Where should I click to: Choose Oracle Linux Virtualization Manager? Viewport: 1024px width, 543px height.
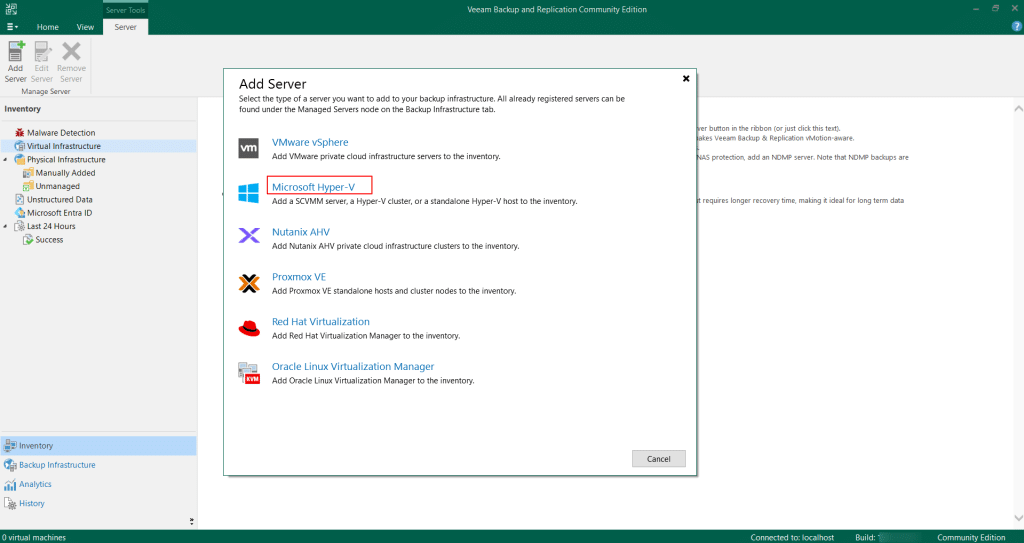tap(353, 367)
